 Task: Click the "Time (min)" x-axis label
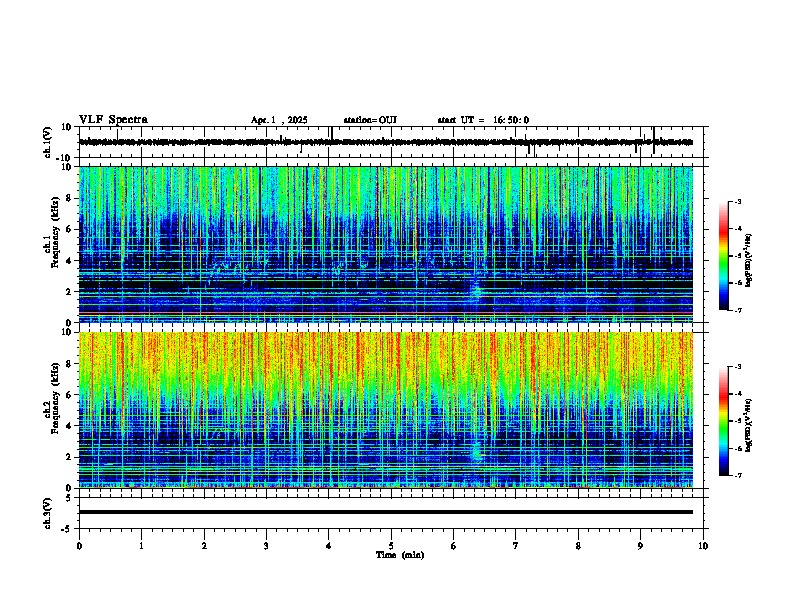click(x=400, y=555)
